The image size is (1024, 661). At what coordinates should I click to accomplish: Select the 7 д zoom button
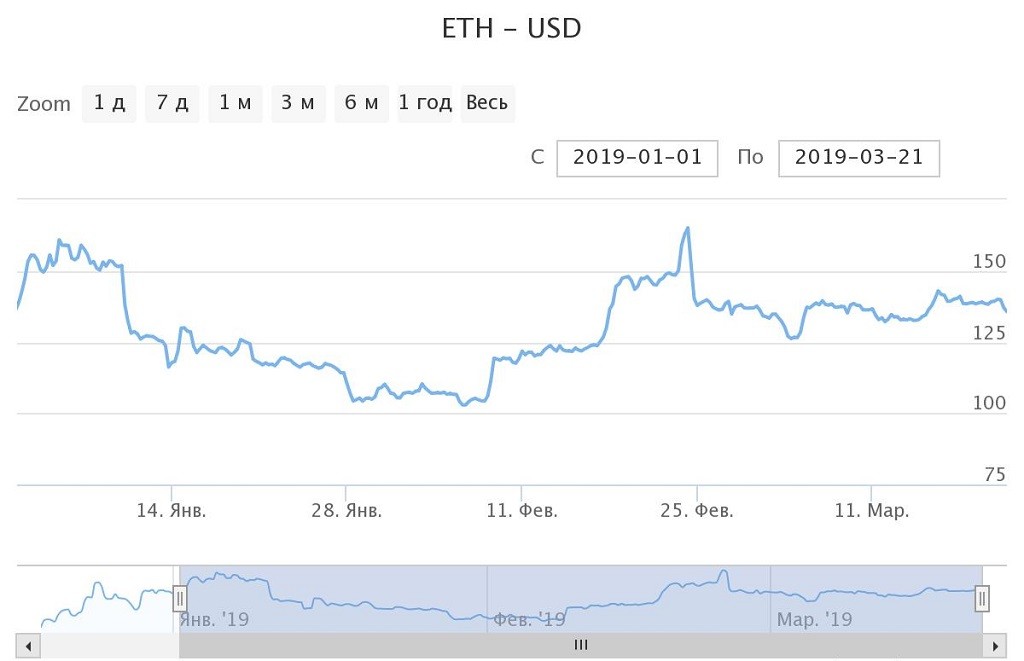[x=172, y=103]
